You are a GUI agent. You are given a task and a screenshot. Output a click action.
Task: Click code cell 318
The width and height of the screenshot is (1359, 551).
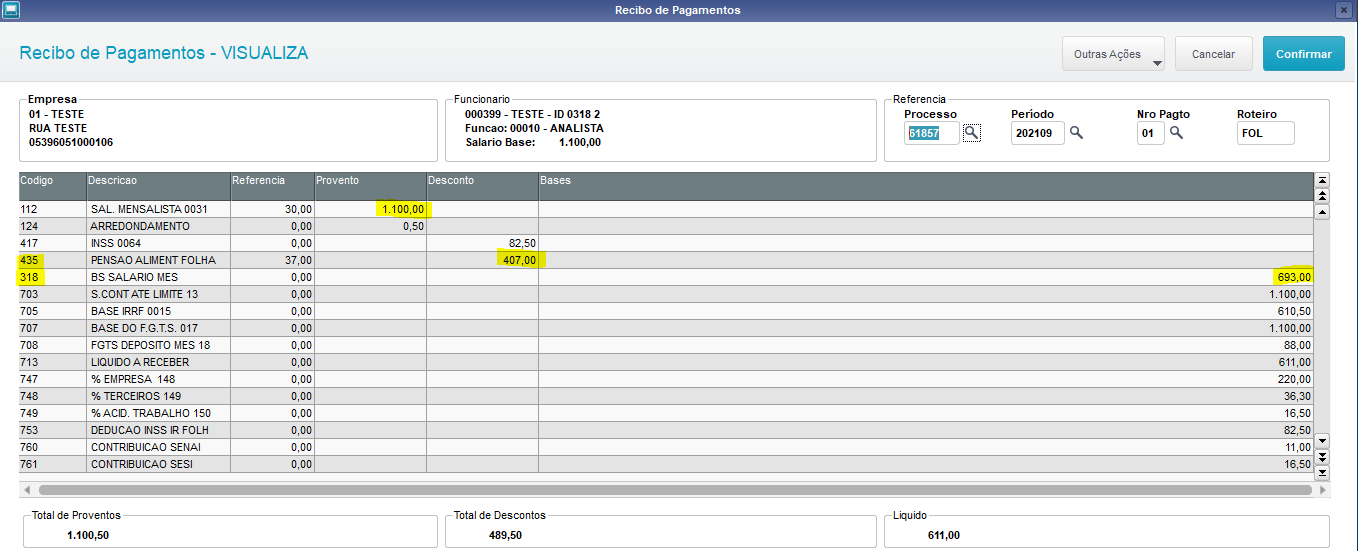tap(51, 277)
